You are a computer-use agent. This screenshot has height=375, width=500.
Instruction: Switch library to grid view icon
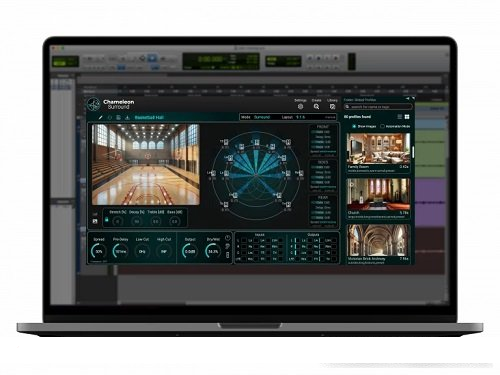click(x=407, y=117)
